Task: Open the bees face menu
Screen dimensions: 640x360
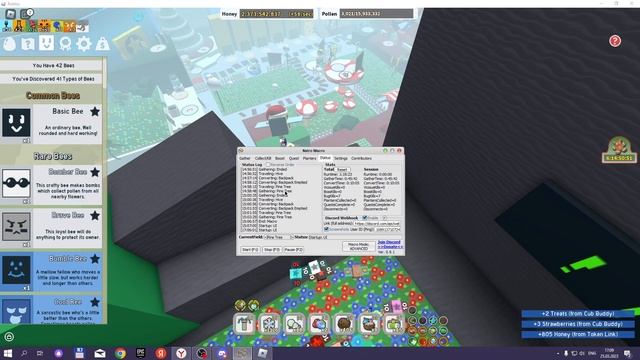Action: (47, 43)
